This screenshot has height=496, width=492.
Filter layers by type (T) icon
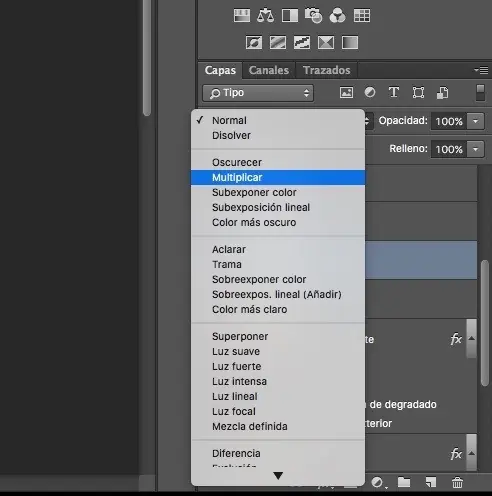point(394,92)
